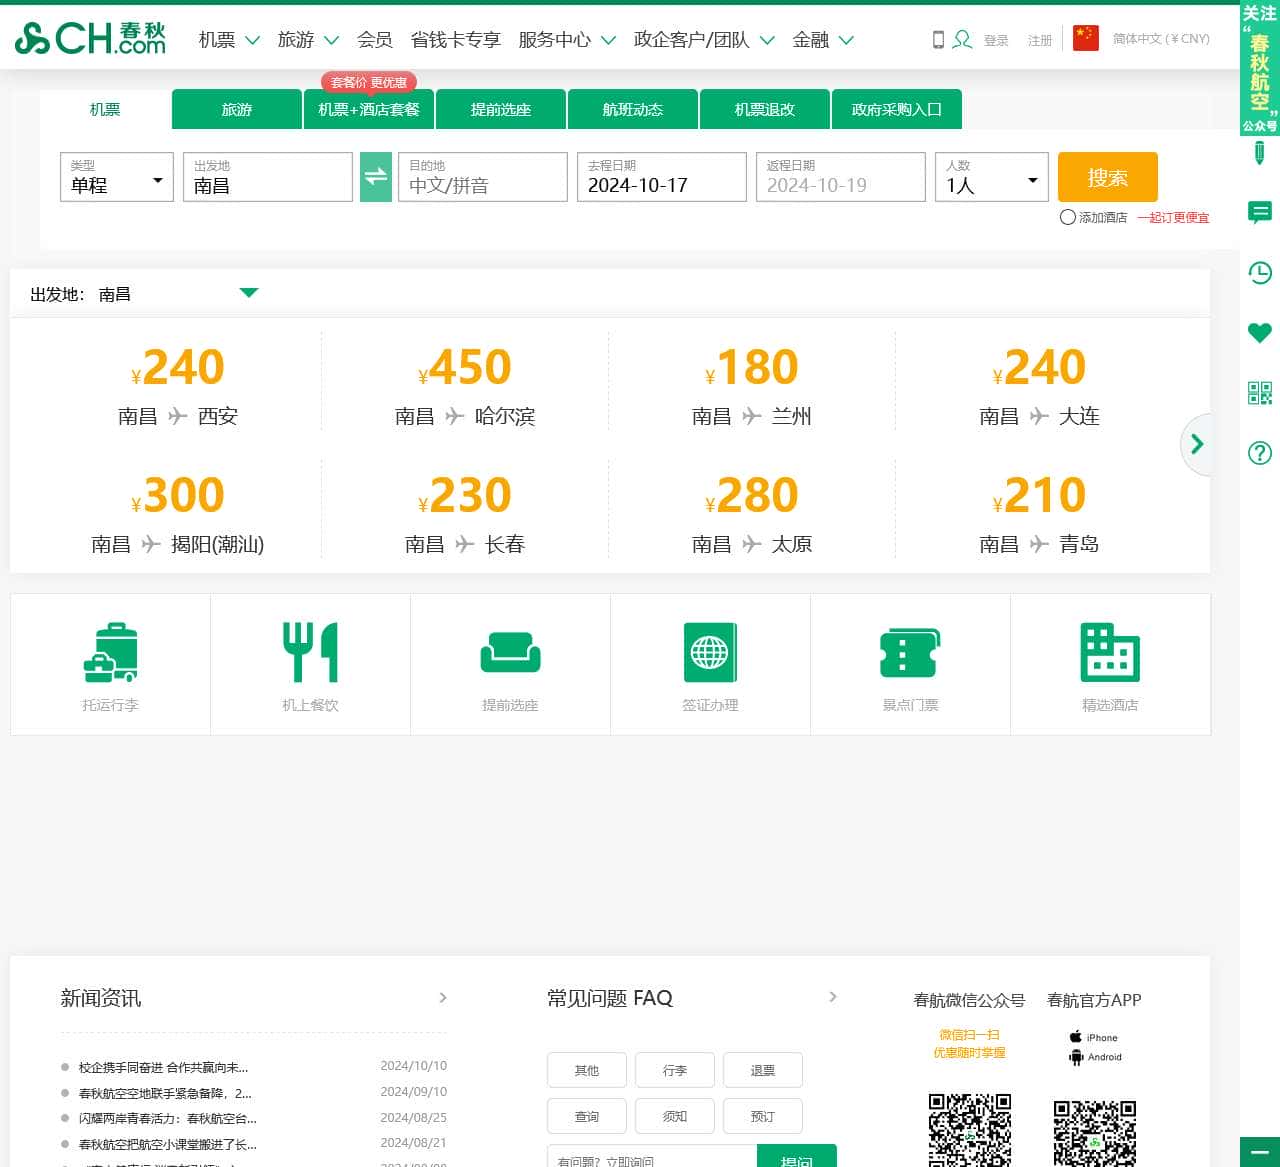
Task: Click the swap departure and destination icon
Action: click(375, 177)
